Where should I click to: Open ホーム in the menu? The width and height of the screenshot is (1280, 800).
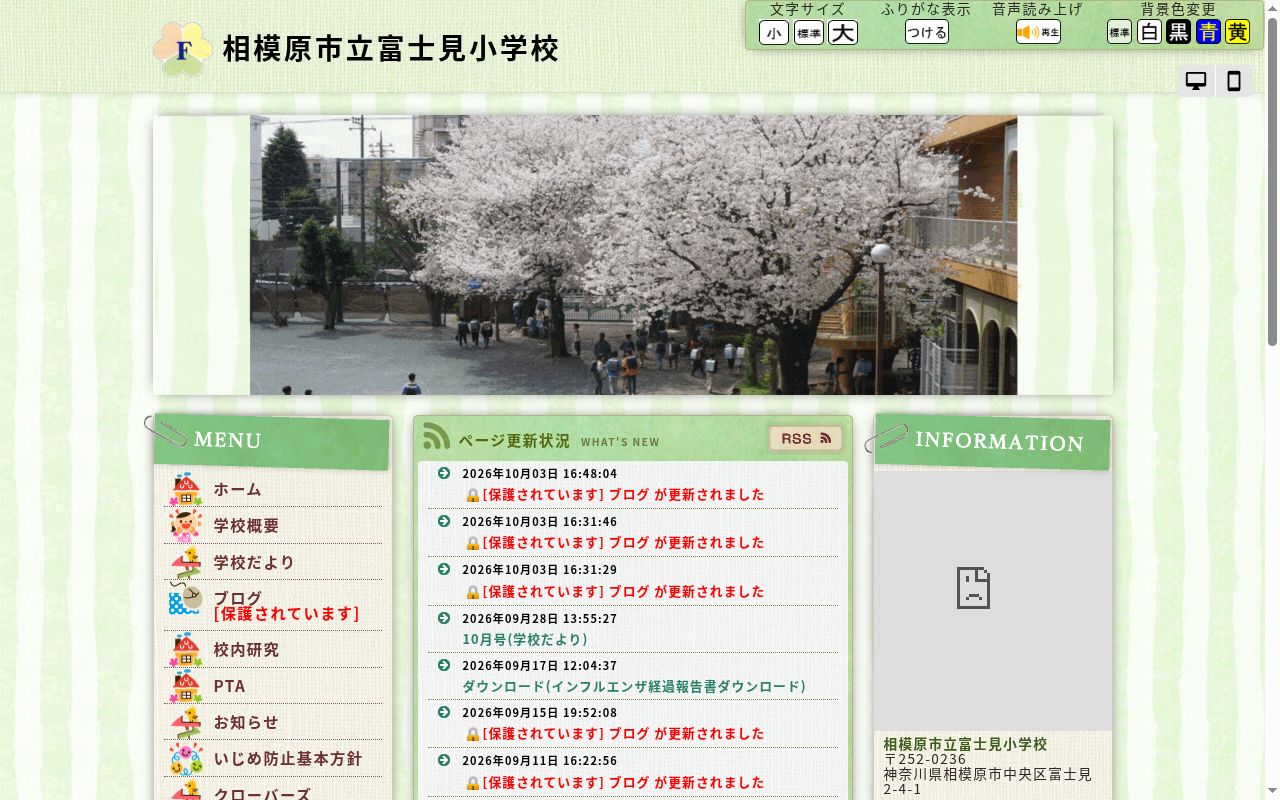tap(237, 489)
